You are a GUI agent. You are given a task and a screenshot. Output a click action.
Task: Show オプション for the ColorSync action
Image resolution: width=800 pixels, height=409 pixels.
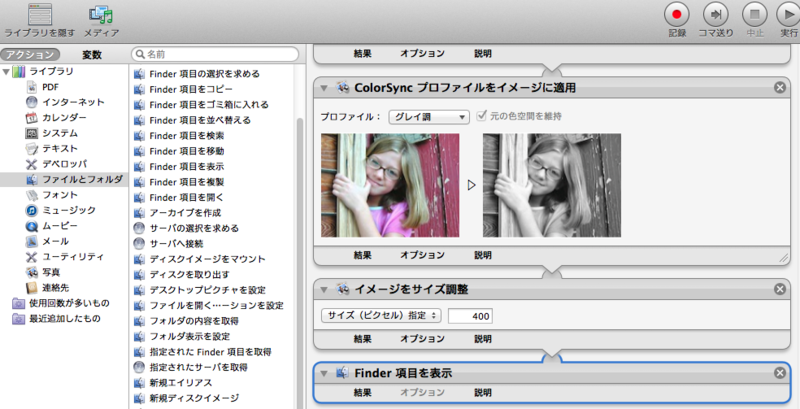click(422, 255)
